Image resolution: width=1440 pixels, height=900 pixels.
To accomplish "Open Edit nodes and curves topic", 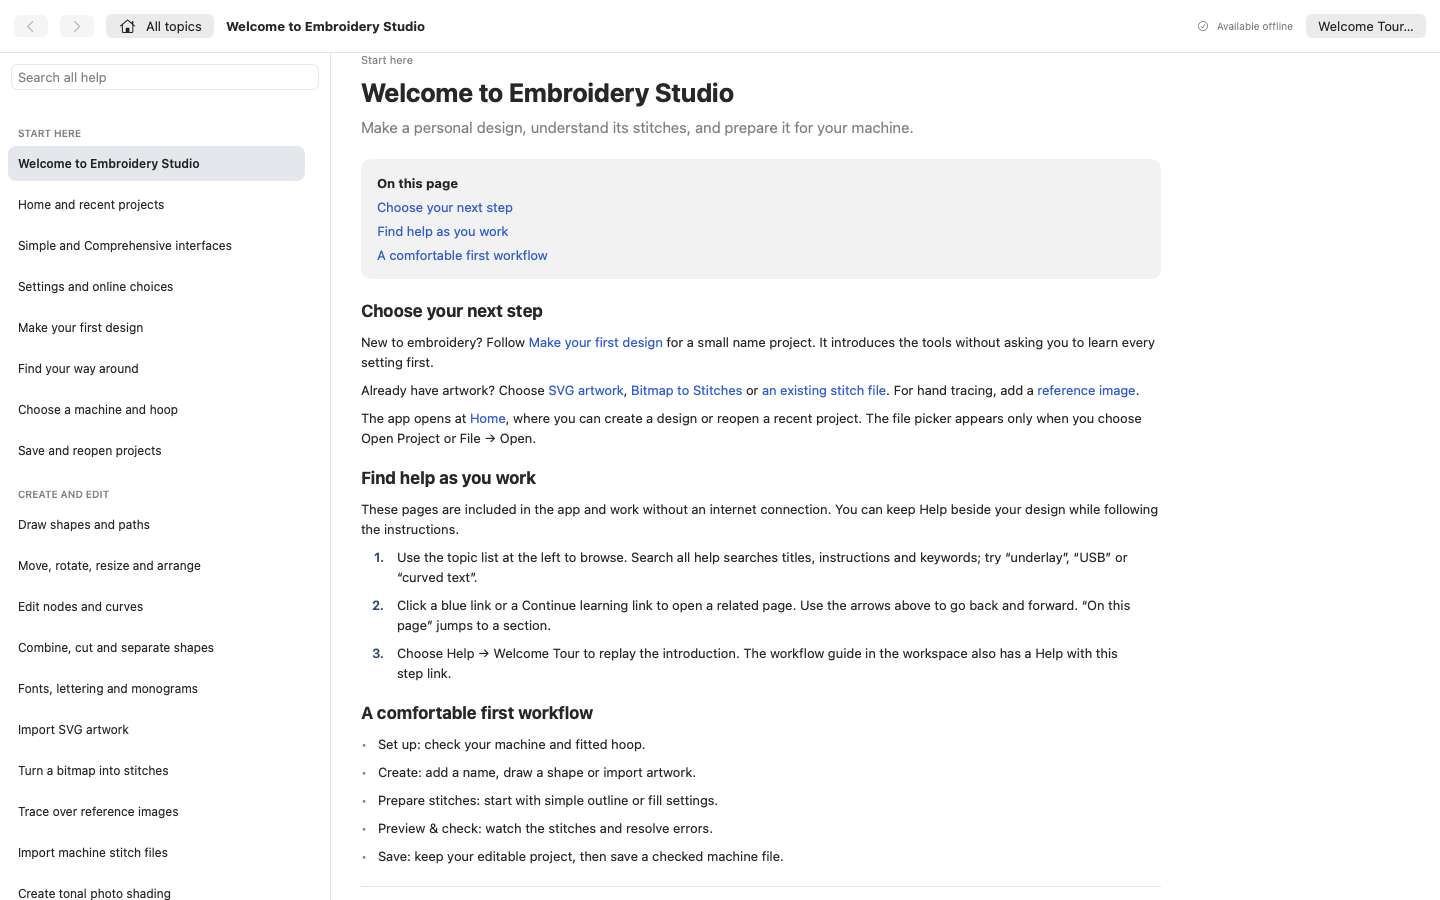I will pos(156,607).
